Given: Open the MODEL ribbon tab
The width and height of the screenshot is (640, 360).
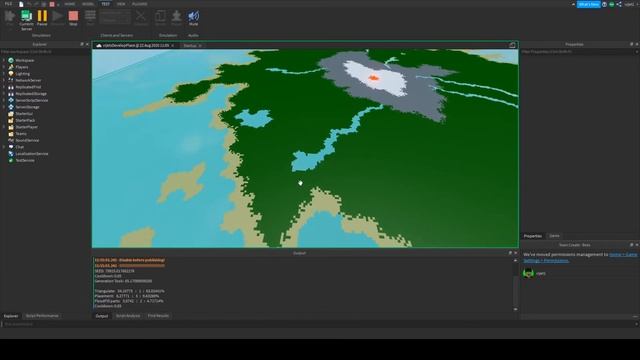Looking at the screenshot, I should pos(88,4).
